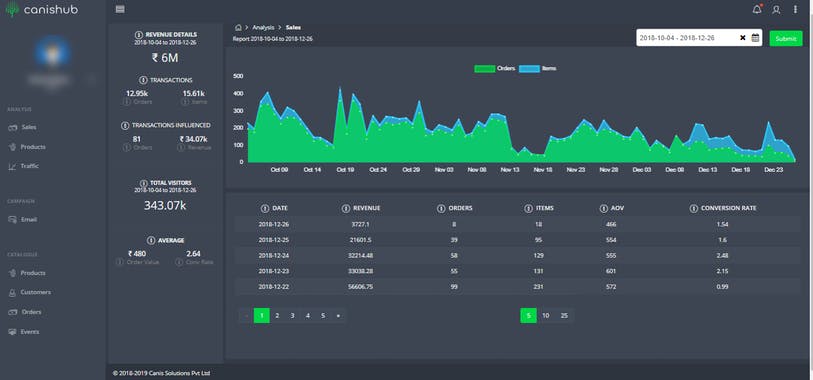Viewport: 813px width, 380px height.
Task: Click info icon beside Average heading
Action: tap(151, 241)
